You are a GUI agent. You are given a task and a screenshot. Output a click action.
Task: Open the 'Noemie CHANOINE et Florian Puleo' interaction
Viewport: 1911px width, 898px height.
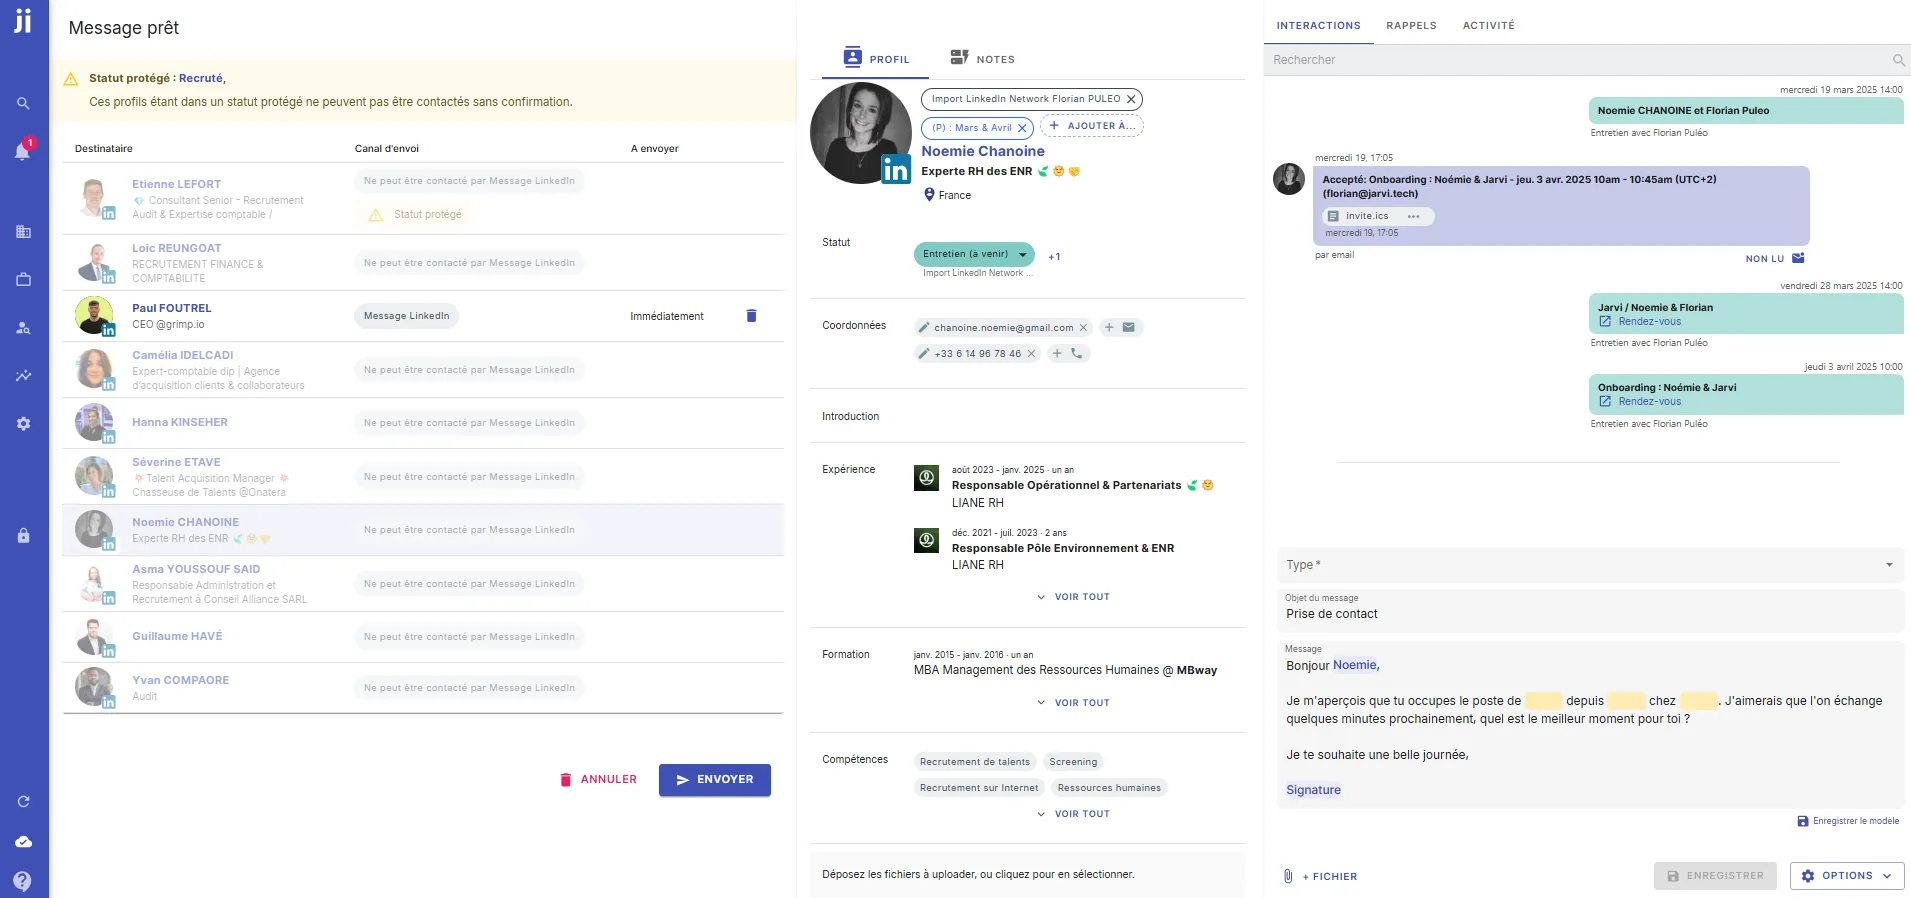pos(1745,111)
